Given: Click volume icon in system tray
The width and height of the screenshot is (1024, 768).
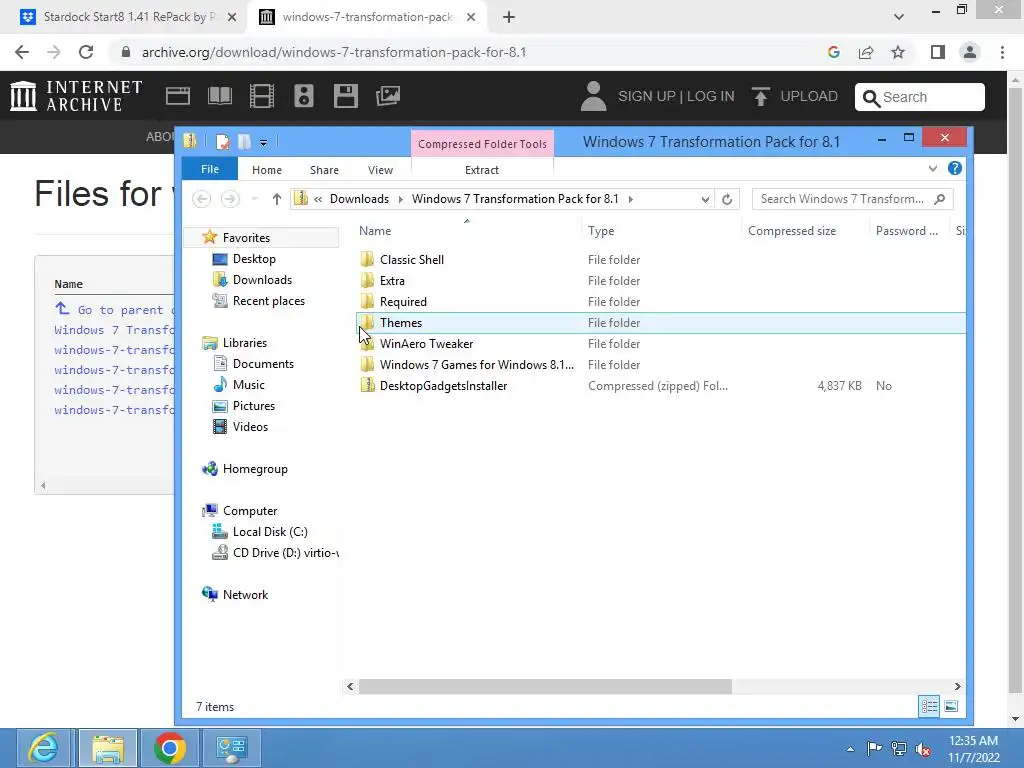Looking at the screenshot, I should (923, 749).
